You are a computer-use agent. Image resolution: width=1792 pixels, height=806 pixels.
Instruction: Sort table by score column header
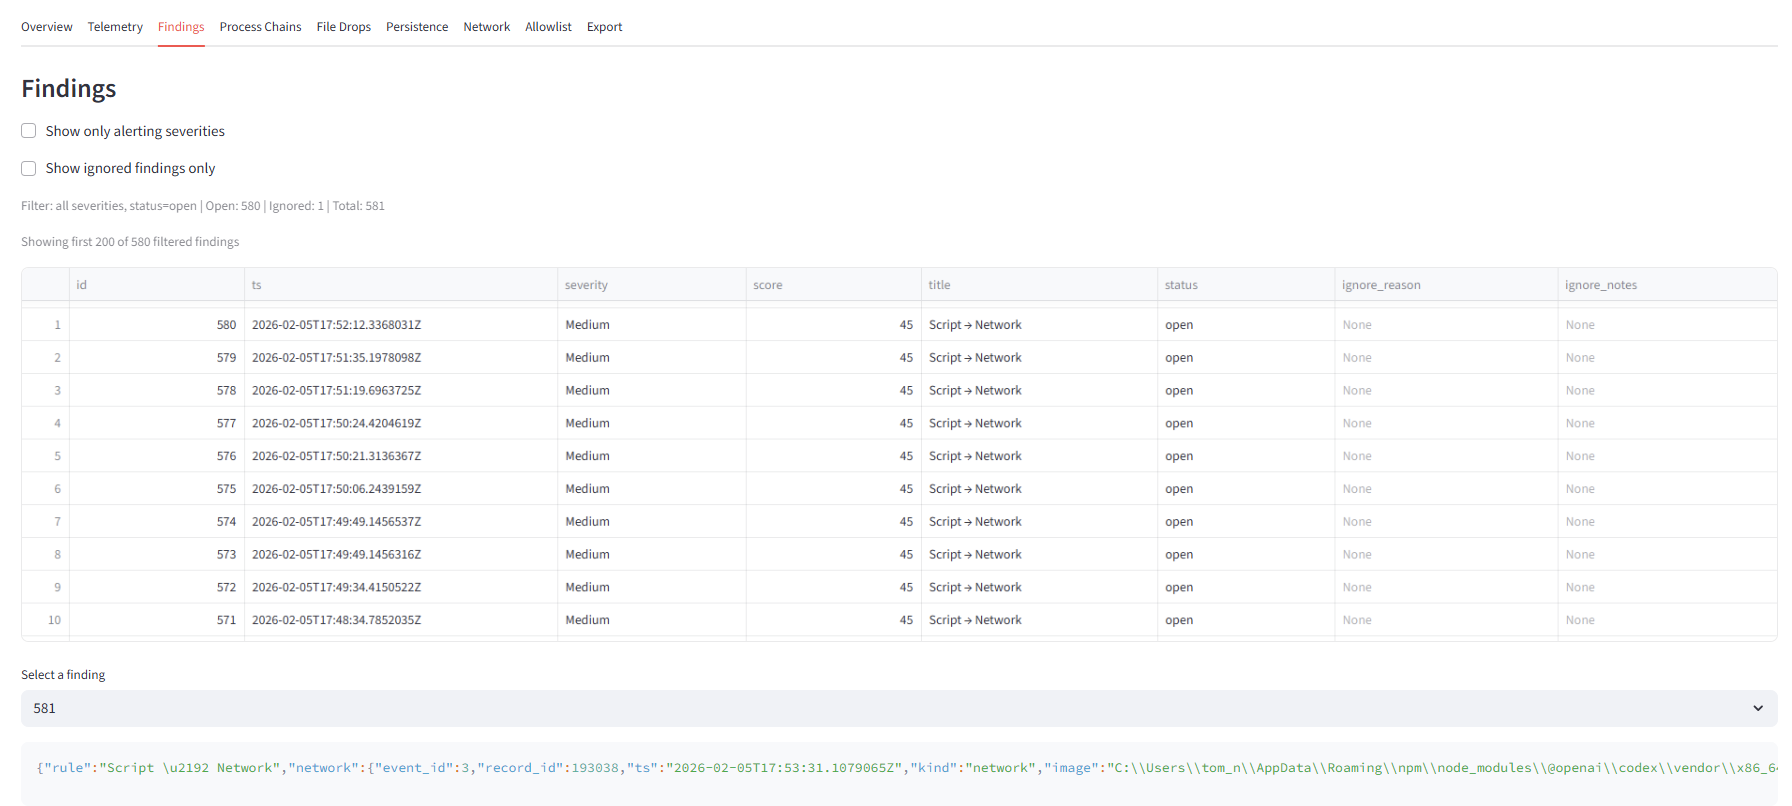pyautogui.click(x=768, y=285)
